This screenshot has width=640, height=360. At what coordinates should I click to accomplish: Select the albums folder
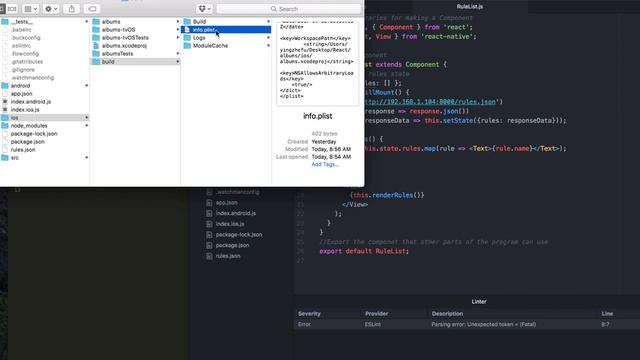tap(111, 22)
